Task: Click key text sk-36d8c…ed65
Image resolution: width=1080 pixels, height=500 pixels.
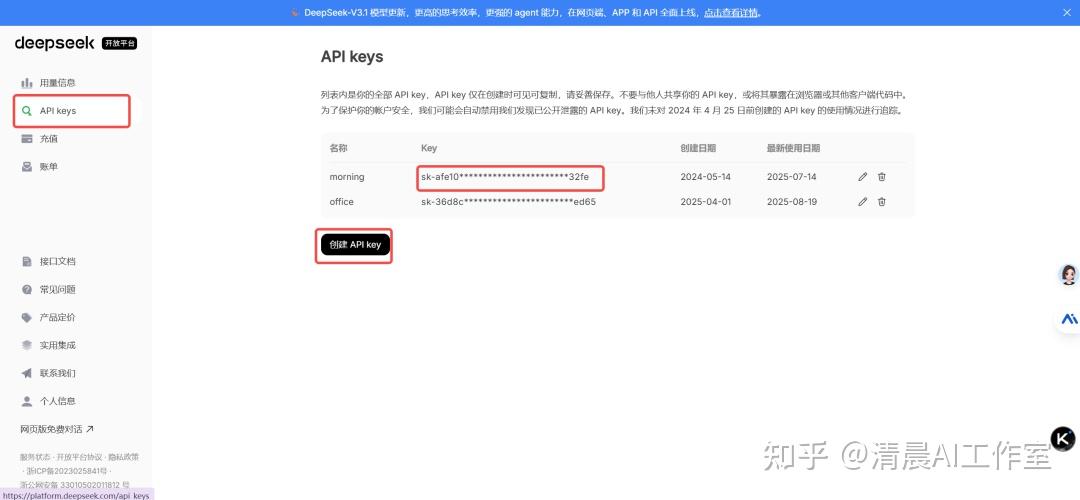Action: (x=508, y=202)
